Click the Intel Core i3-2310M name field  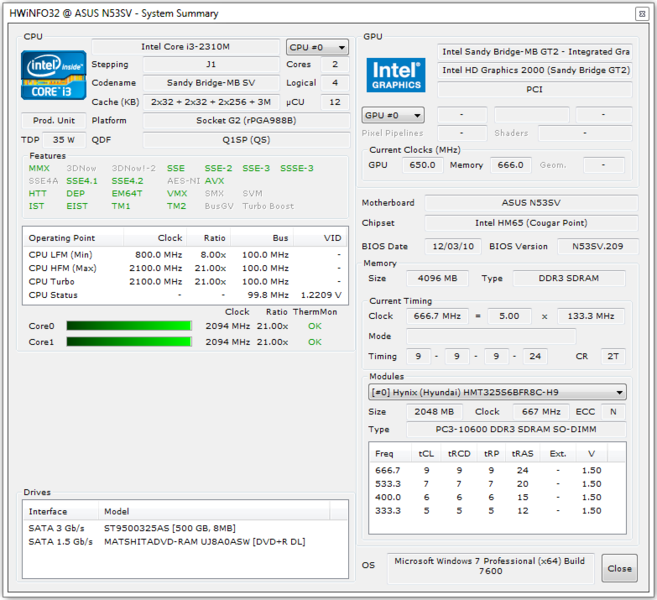click(x=185, y=47)
